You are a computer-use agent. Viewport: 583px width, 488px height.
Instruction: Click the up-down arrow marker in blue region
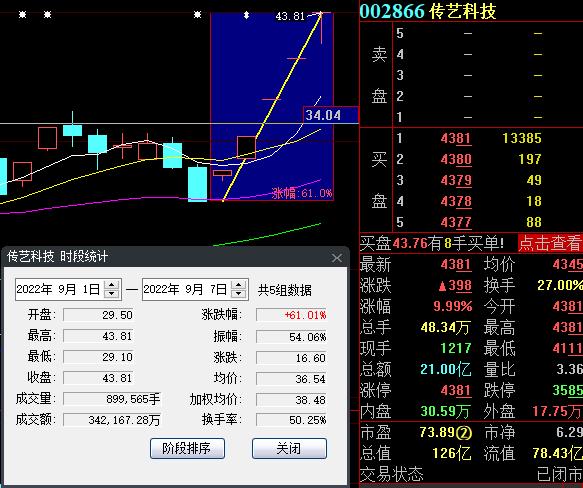(246, 15)
